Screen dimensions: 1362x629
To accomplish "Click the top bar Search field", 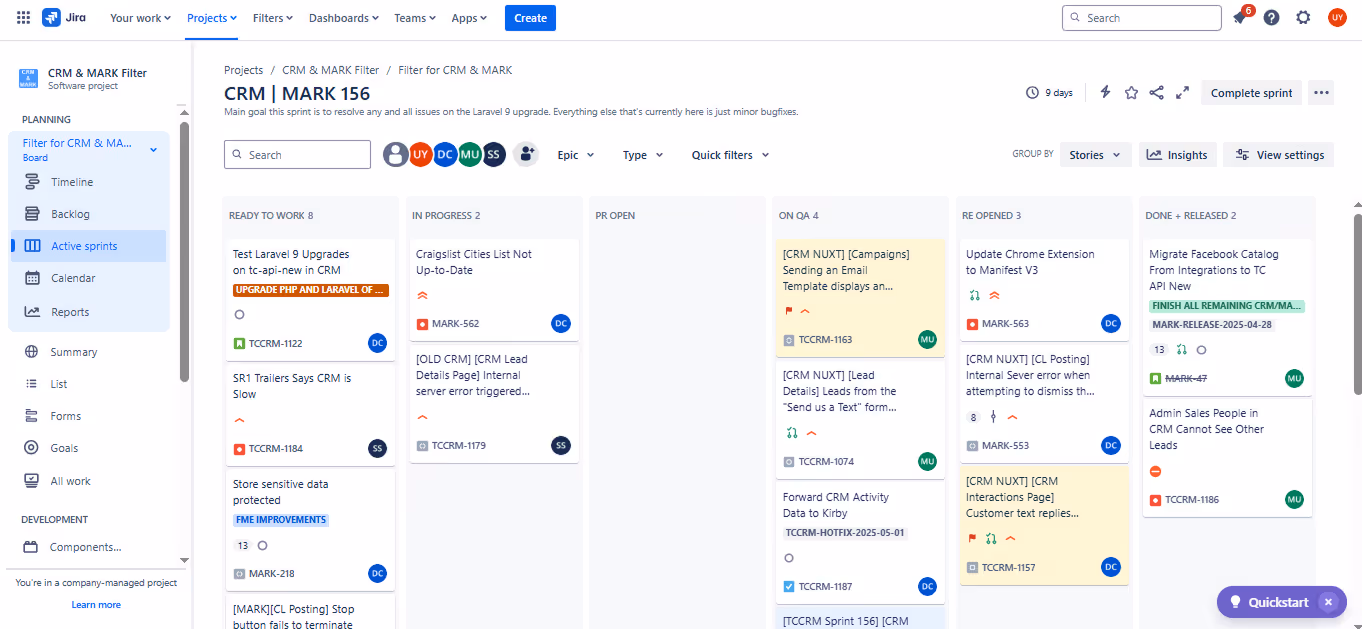I will coord(1142,18).
